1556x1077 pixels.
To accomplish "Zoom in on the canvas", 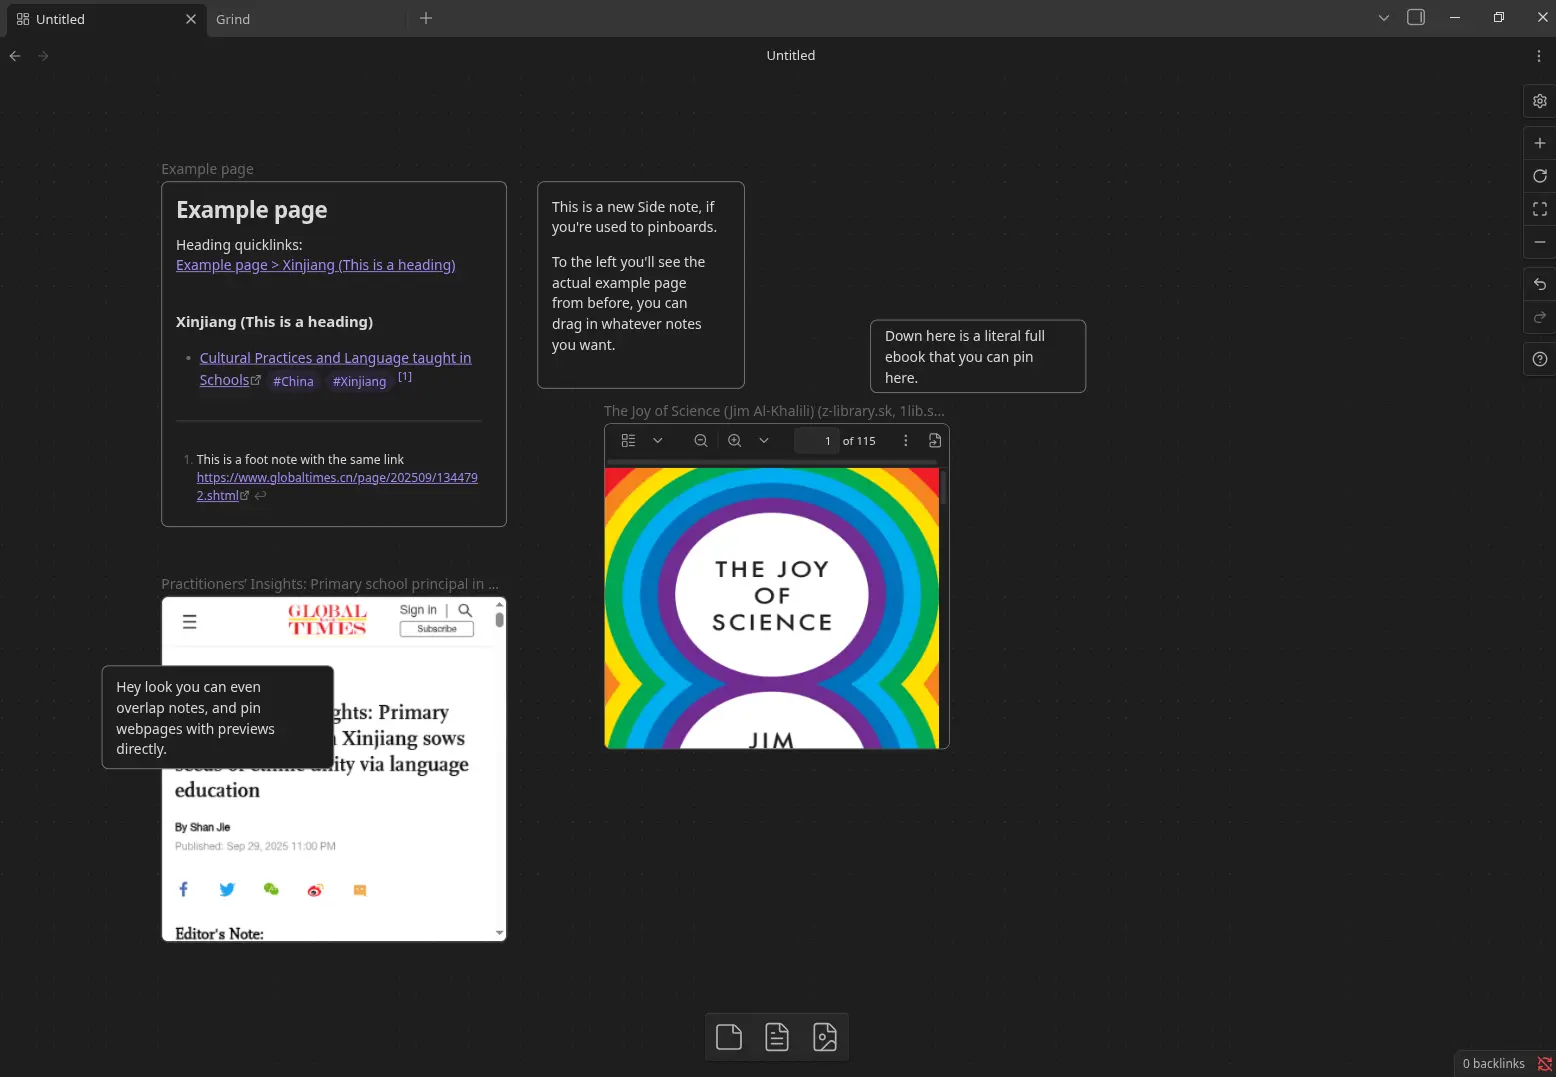I will pyautogui.click(x=1540, y=143).
